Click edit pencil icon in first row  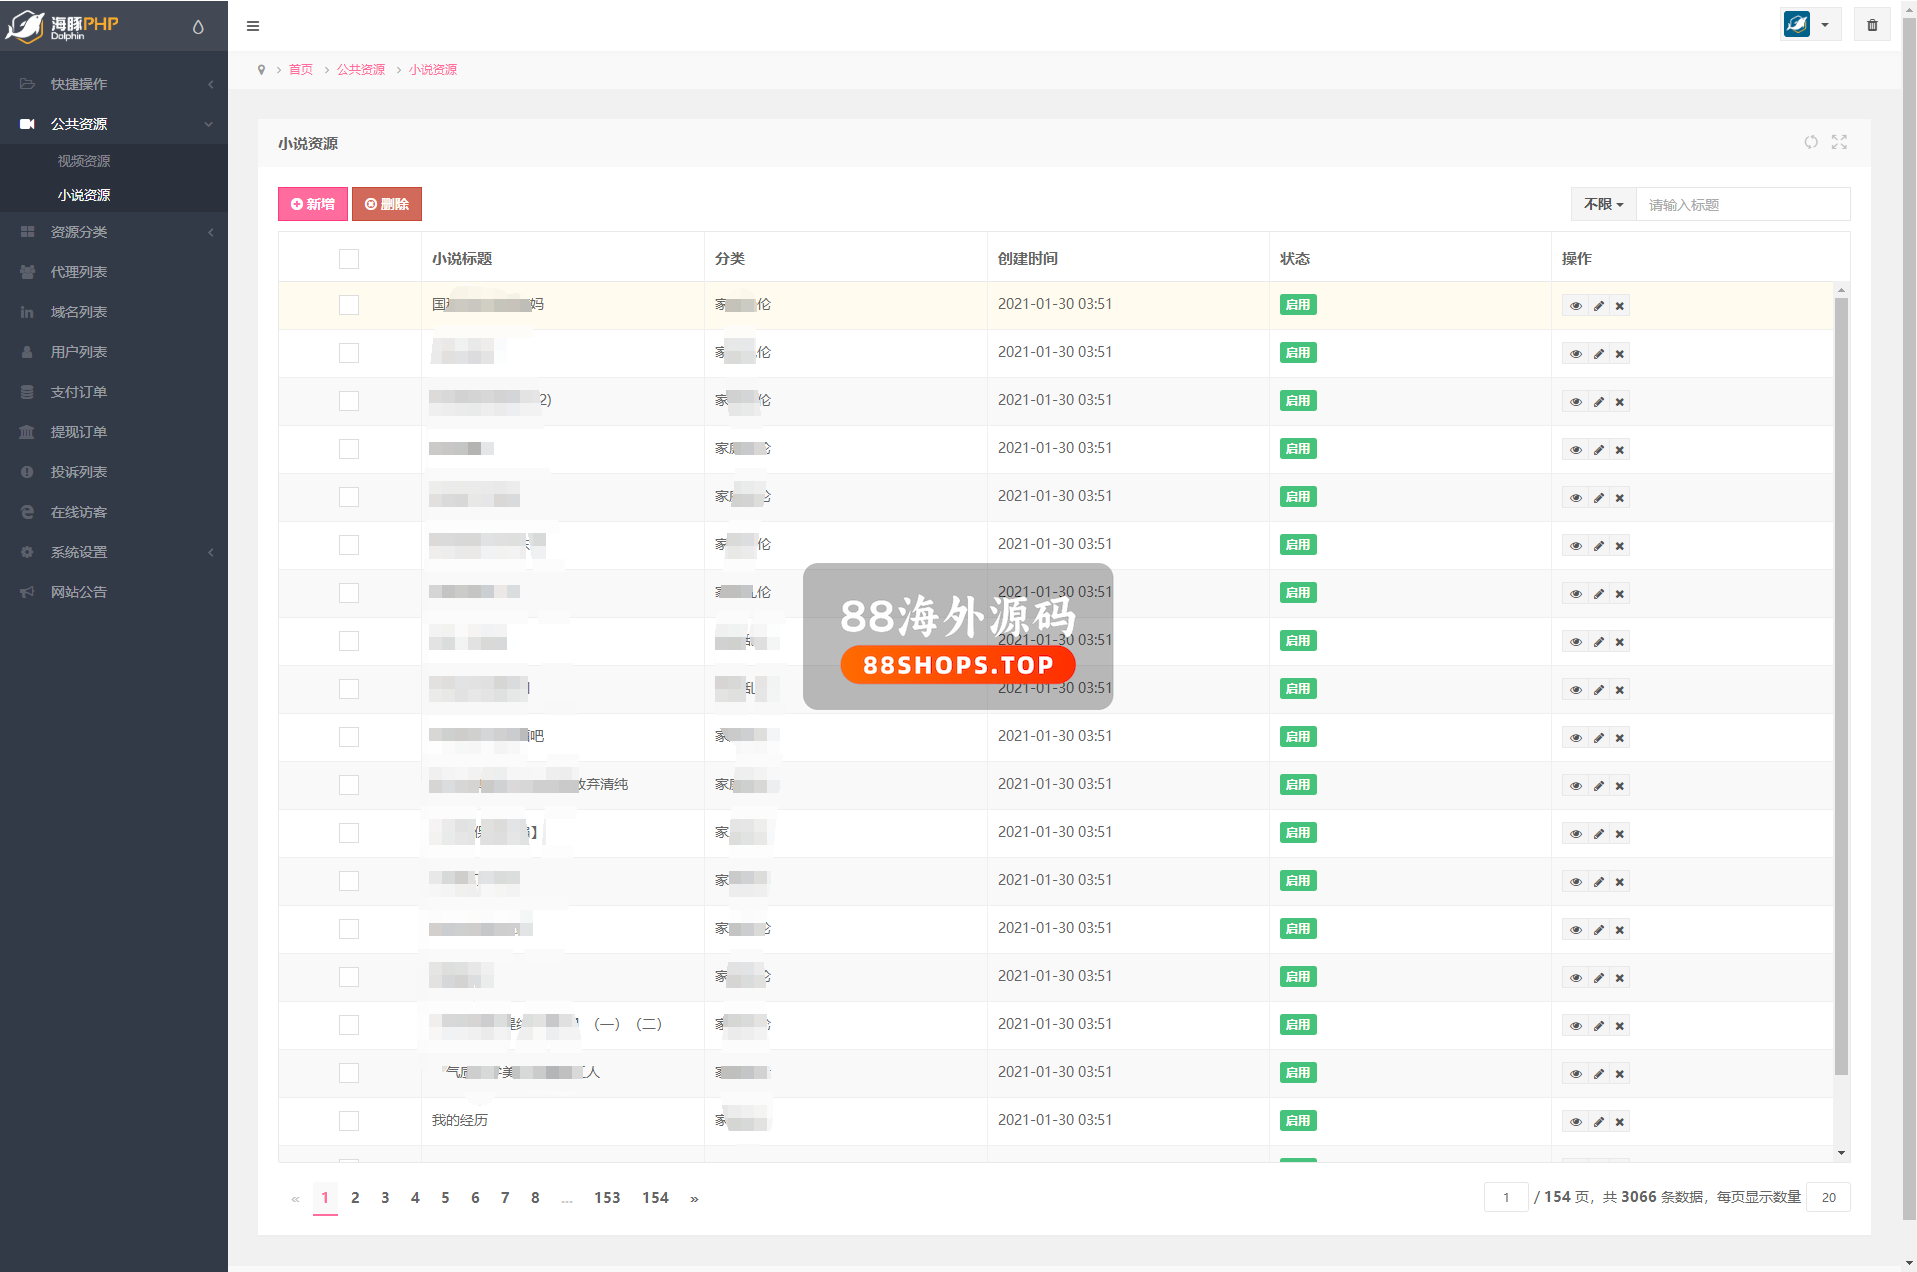coord(1598,306)
